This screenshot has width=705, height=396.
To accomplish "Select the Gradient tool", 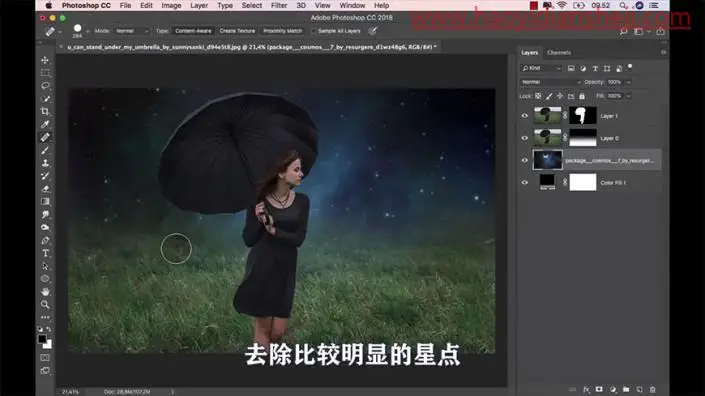I will point(45,201).
